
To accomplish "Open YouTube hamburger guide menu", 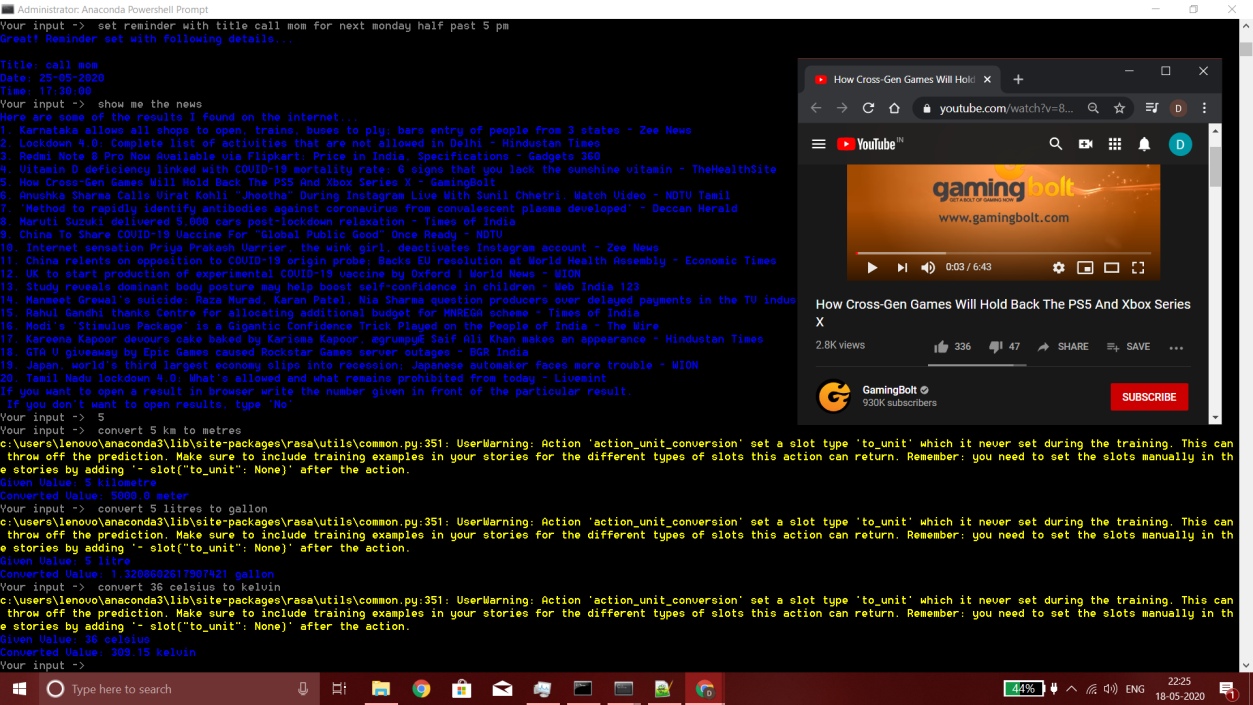I will pyautogui.click(x=819, y=144).
